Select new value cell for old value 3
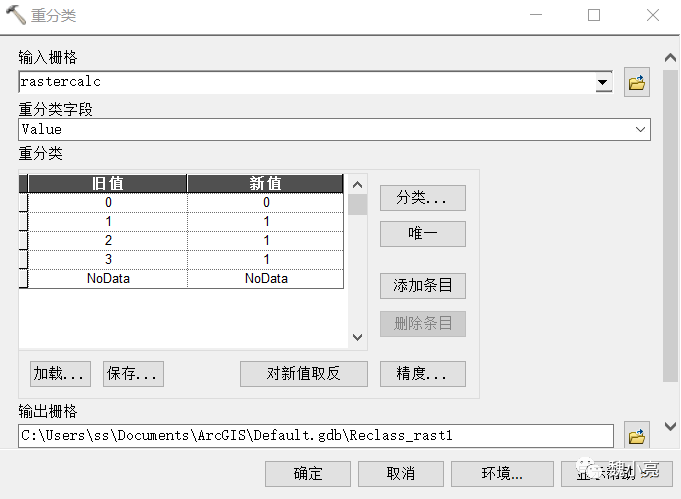 (x=266, y=260)
